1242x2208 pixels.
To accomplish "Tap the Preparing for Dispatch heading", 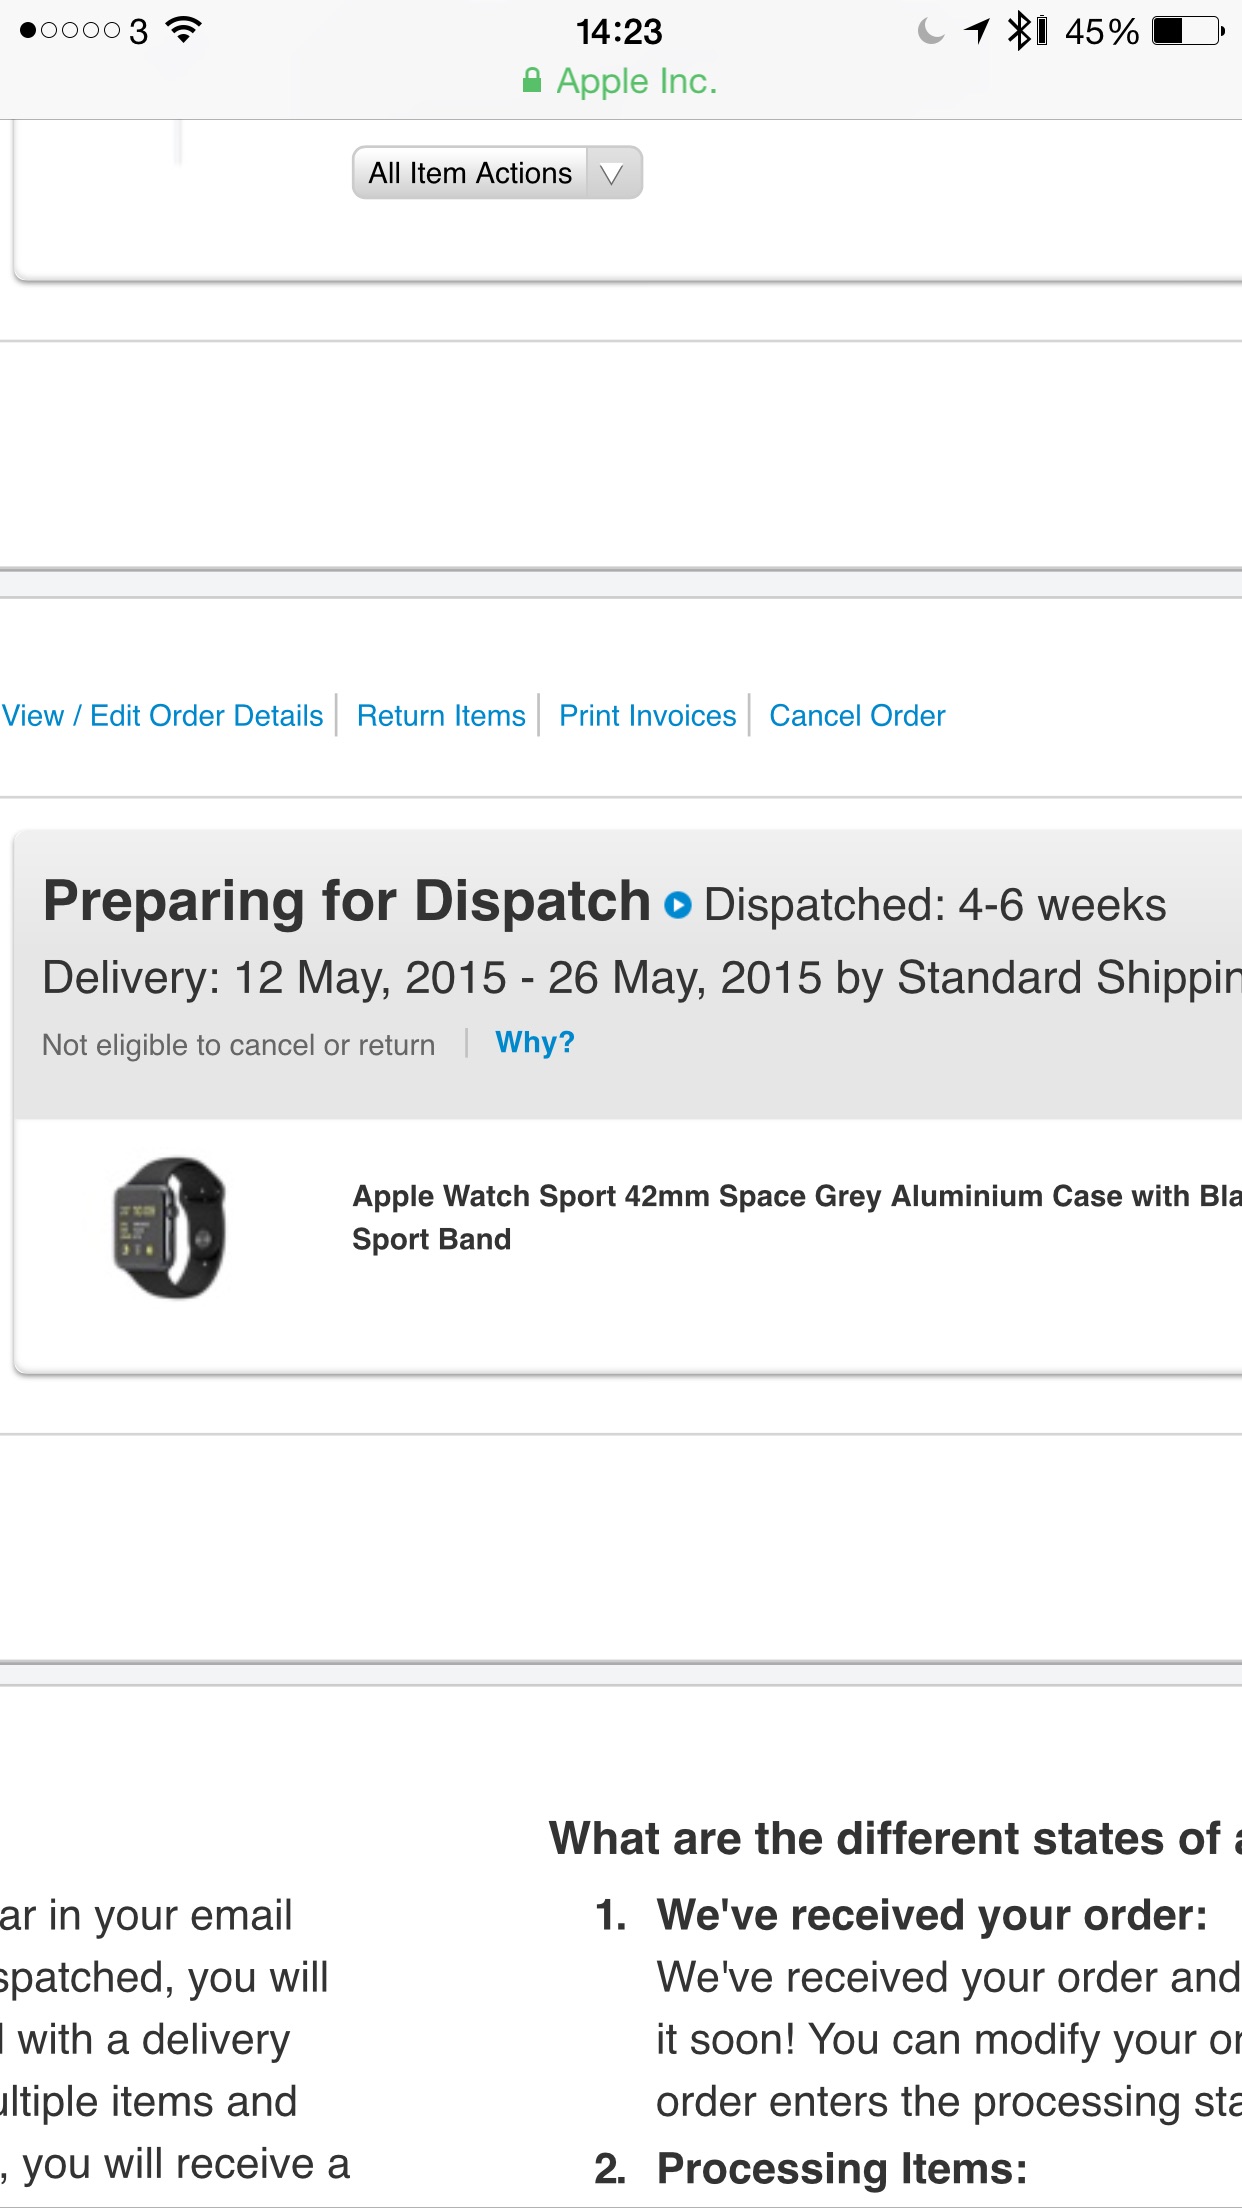I will [347, 902].
